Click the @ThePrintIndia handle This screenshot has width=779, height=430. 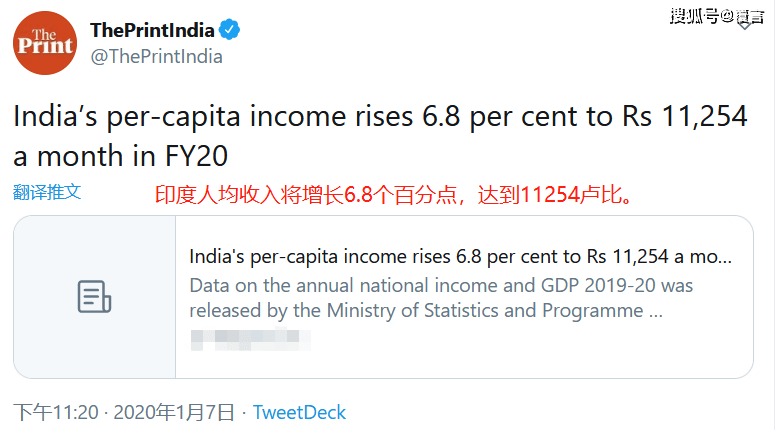[156, 57]
